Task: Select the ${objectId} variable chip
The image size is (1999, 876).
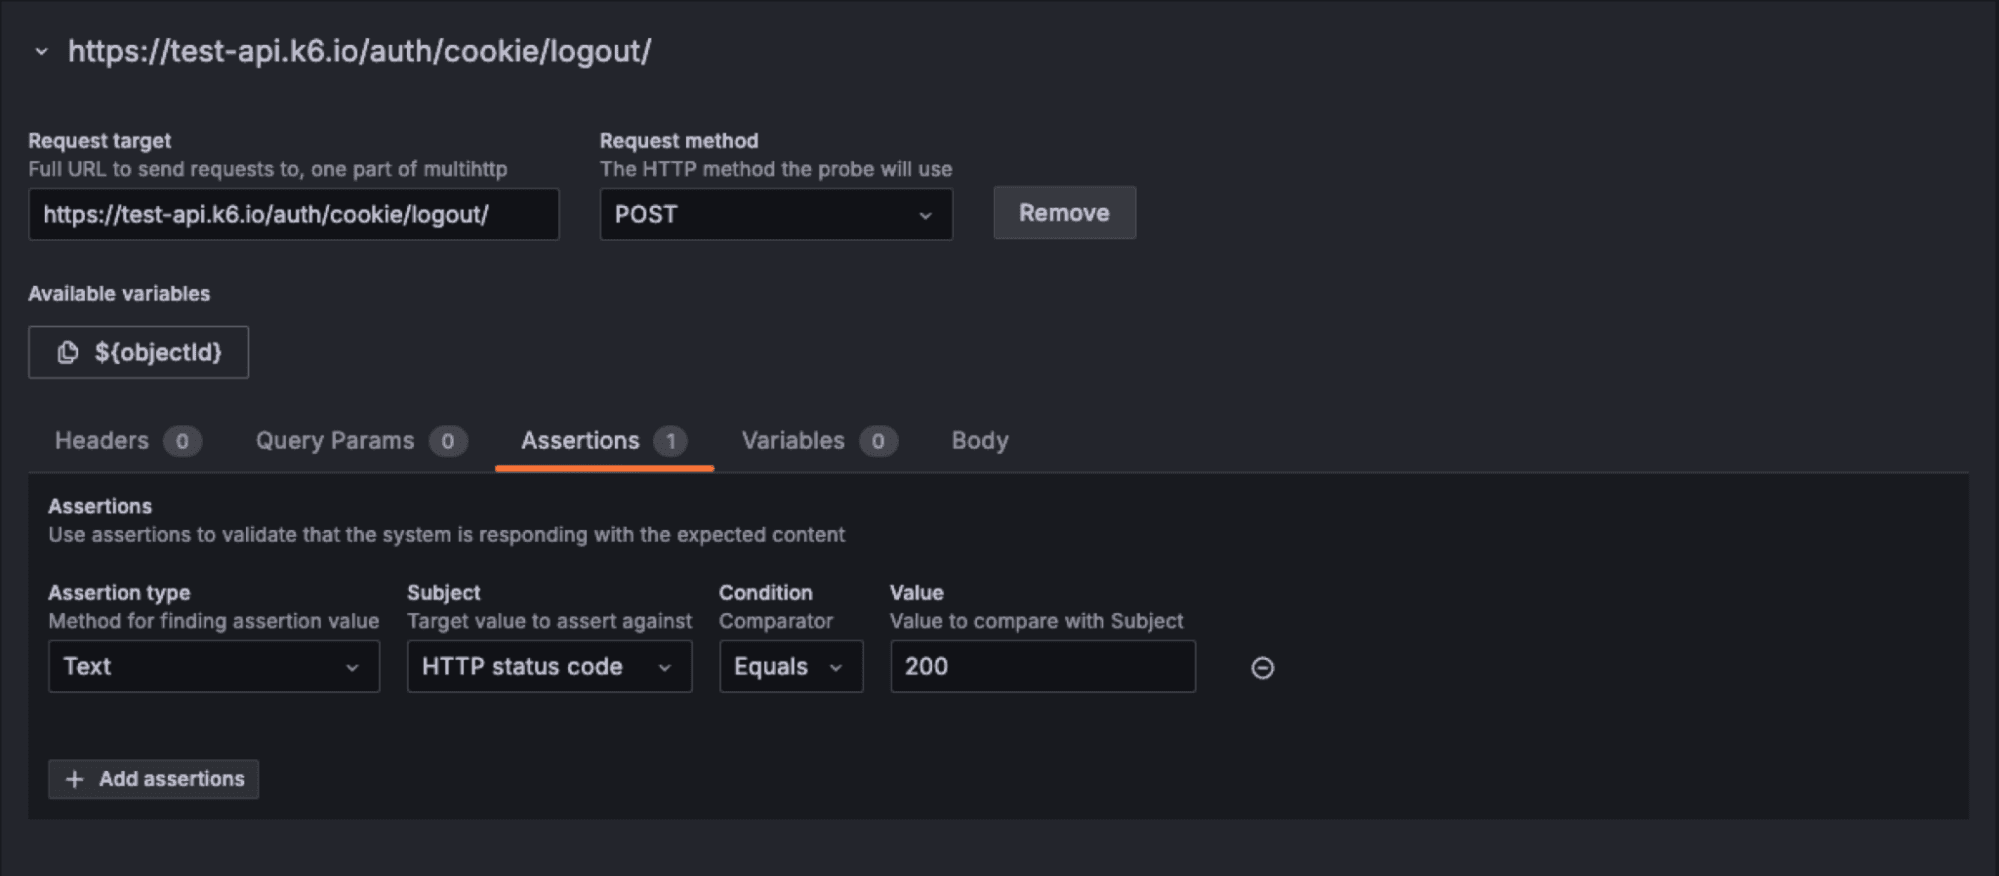Action: click(x=138, y=352)
